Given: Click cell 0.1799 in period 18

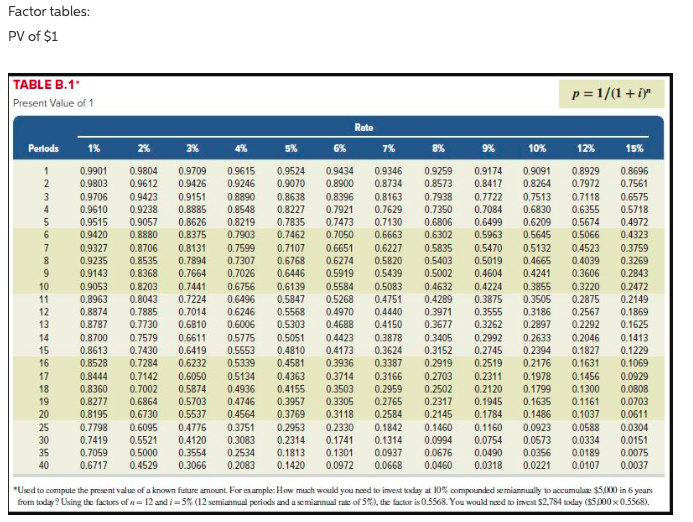Looking at the screenshot, I should pos(537,389).
